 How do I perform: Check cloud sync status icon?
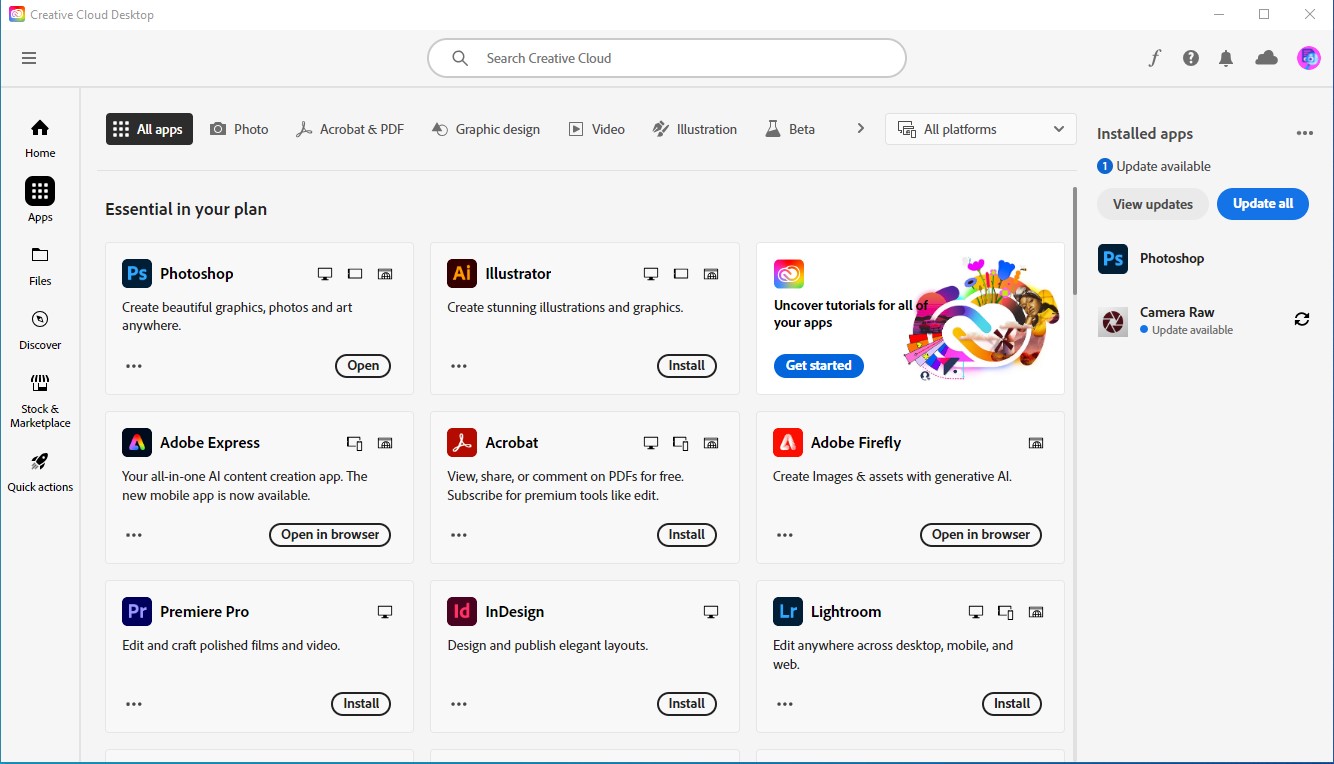(1266, 58)
